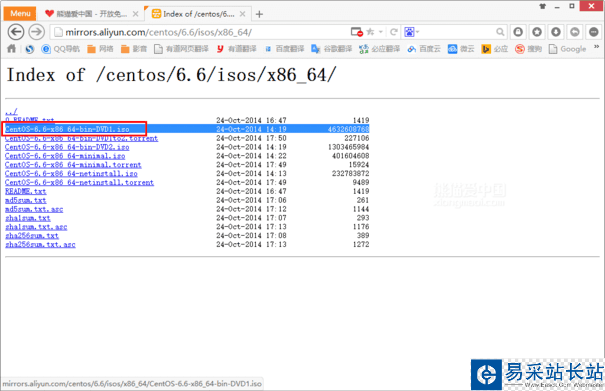This screenshot has width=605, height=391.
Task: Open the 搜狗 bookmark
Action: pyautogui.click(x=528, y=49)
